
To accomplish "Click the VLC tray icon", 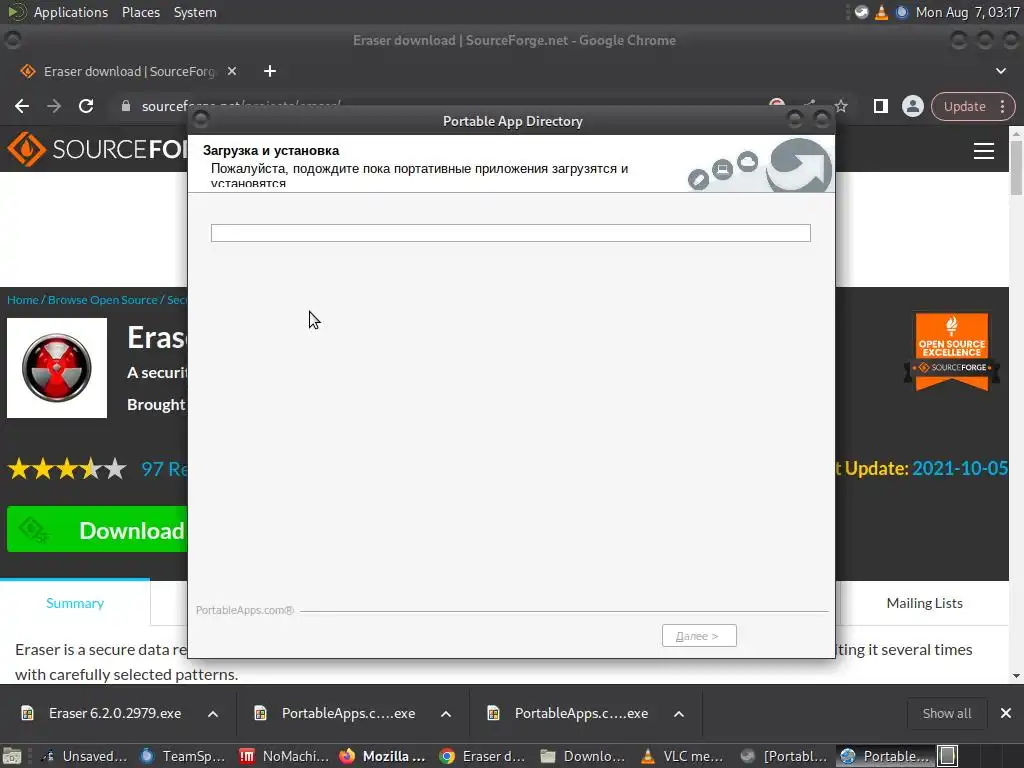I will (881, 12).
